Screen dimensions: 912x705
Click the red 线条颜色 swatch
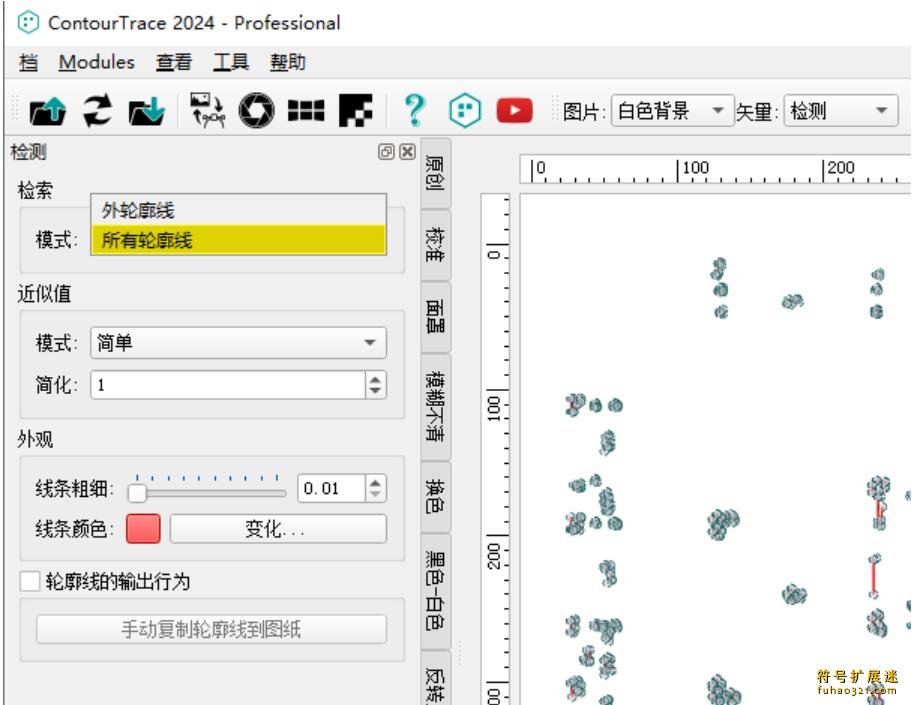143,529
